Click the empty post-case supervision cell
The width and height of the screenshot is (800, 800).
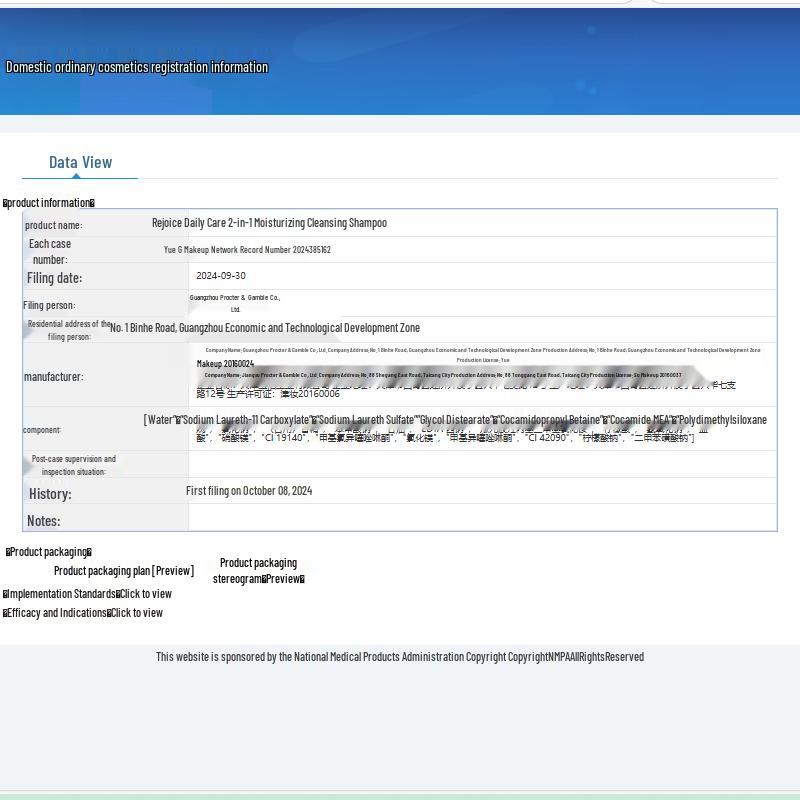(x=482, y=464)
